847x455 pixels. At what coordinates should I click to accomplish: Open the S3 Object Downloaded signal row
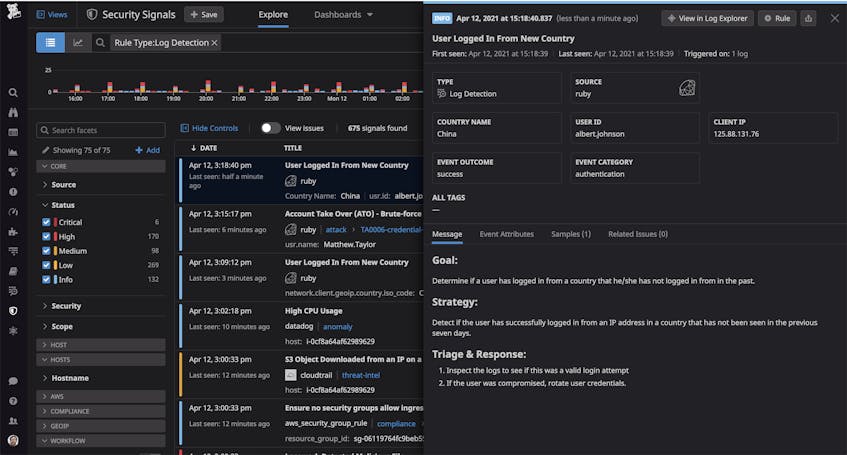(x=301, y=374)
